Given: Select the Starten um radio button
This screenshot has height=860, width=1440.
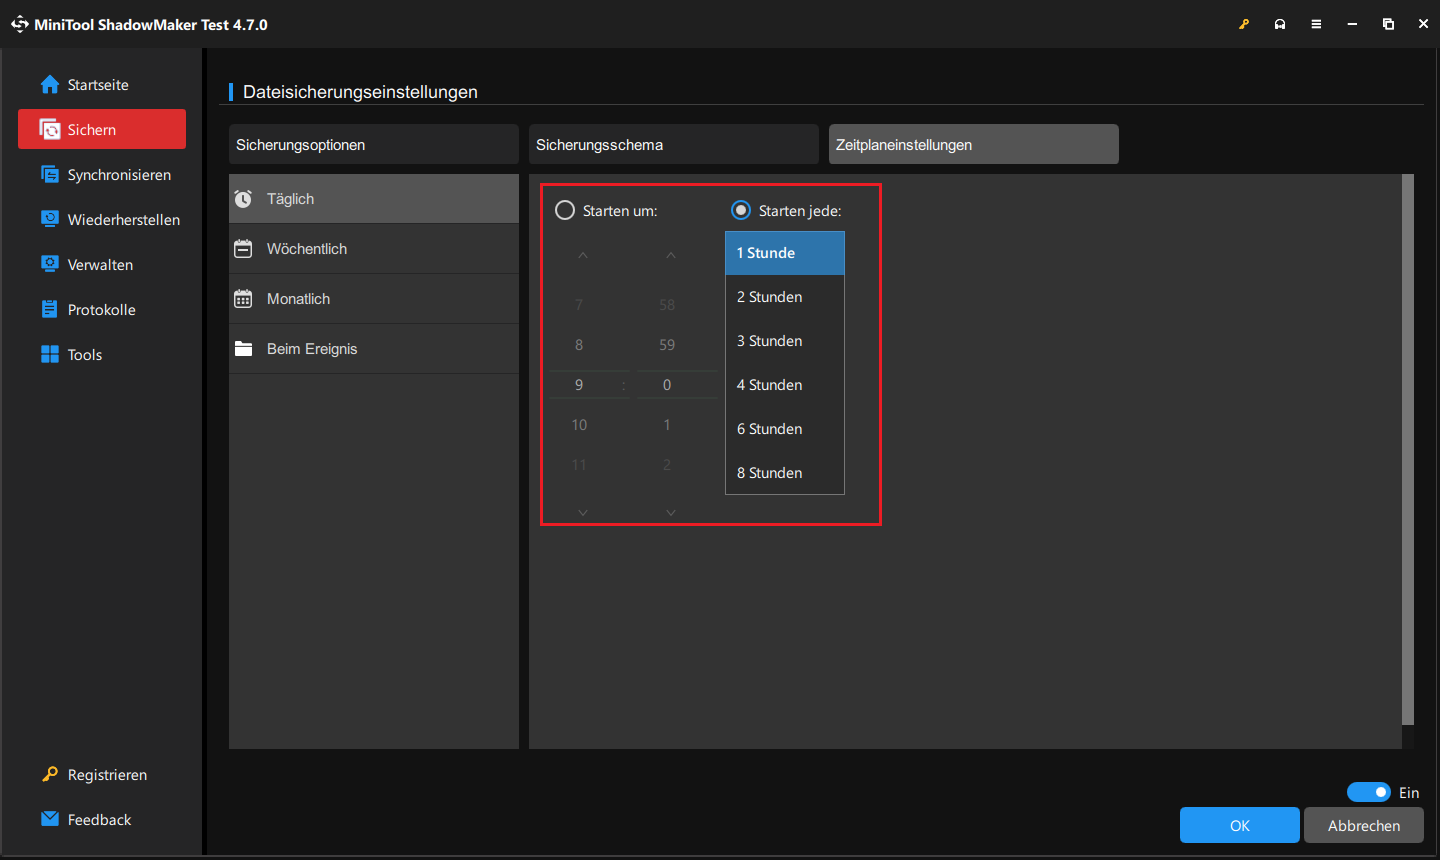Looking at the screenshot, I should pyautogui.click(x=565, y=210).
